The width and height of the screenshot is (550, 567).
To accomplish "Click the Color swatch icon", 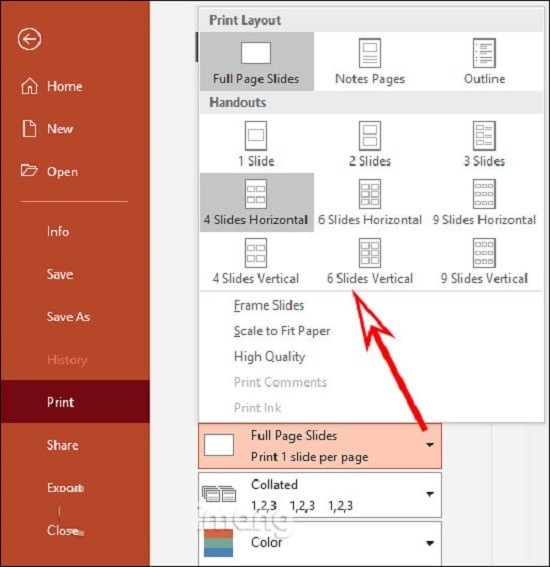I will (x=218, y=543).
